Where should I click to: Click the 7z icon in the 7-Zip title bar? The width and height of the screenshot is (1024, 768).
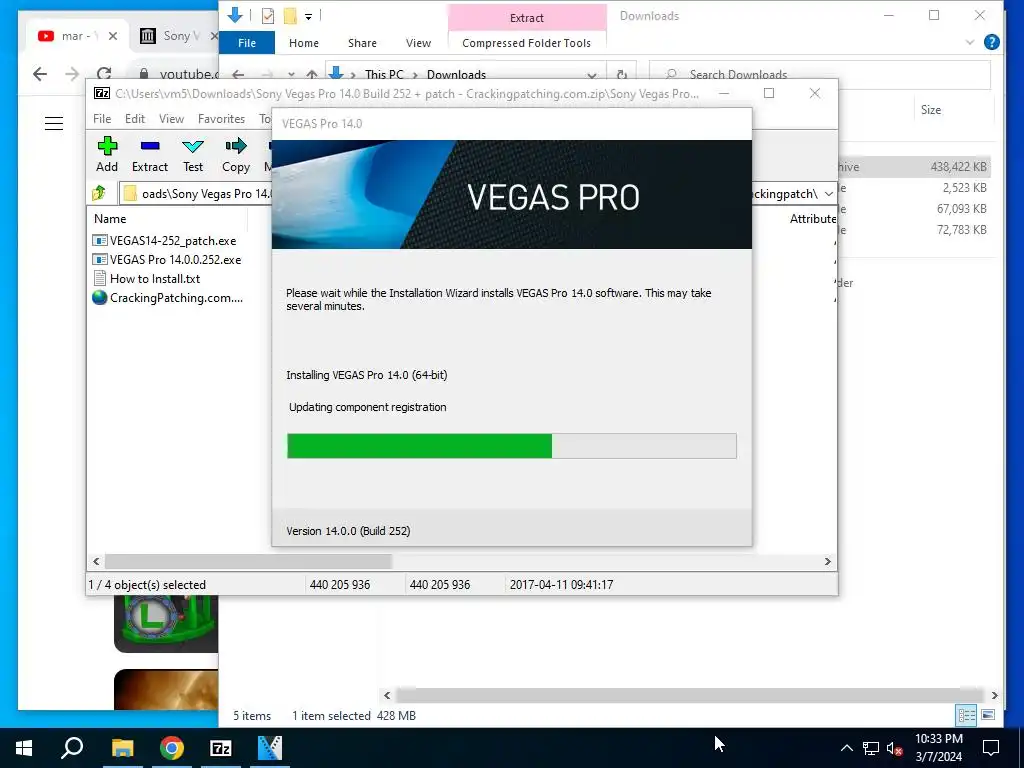[x=102, y=93]
